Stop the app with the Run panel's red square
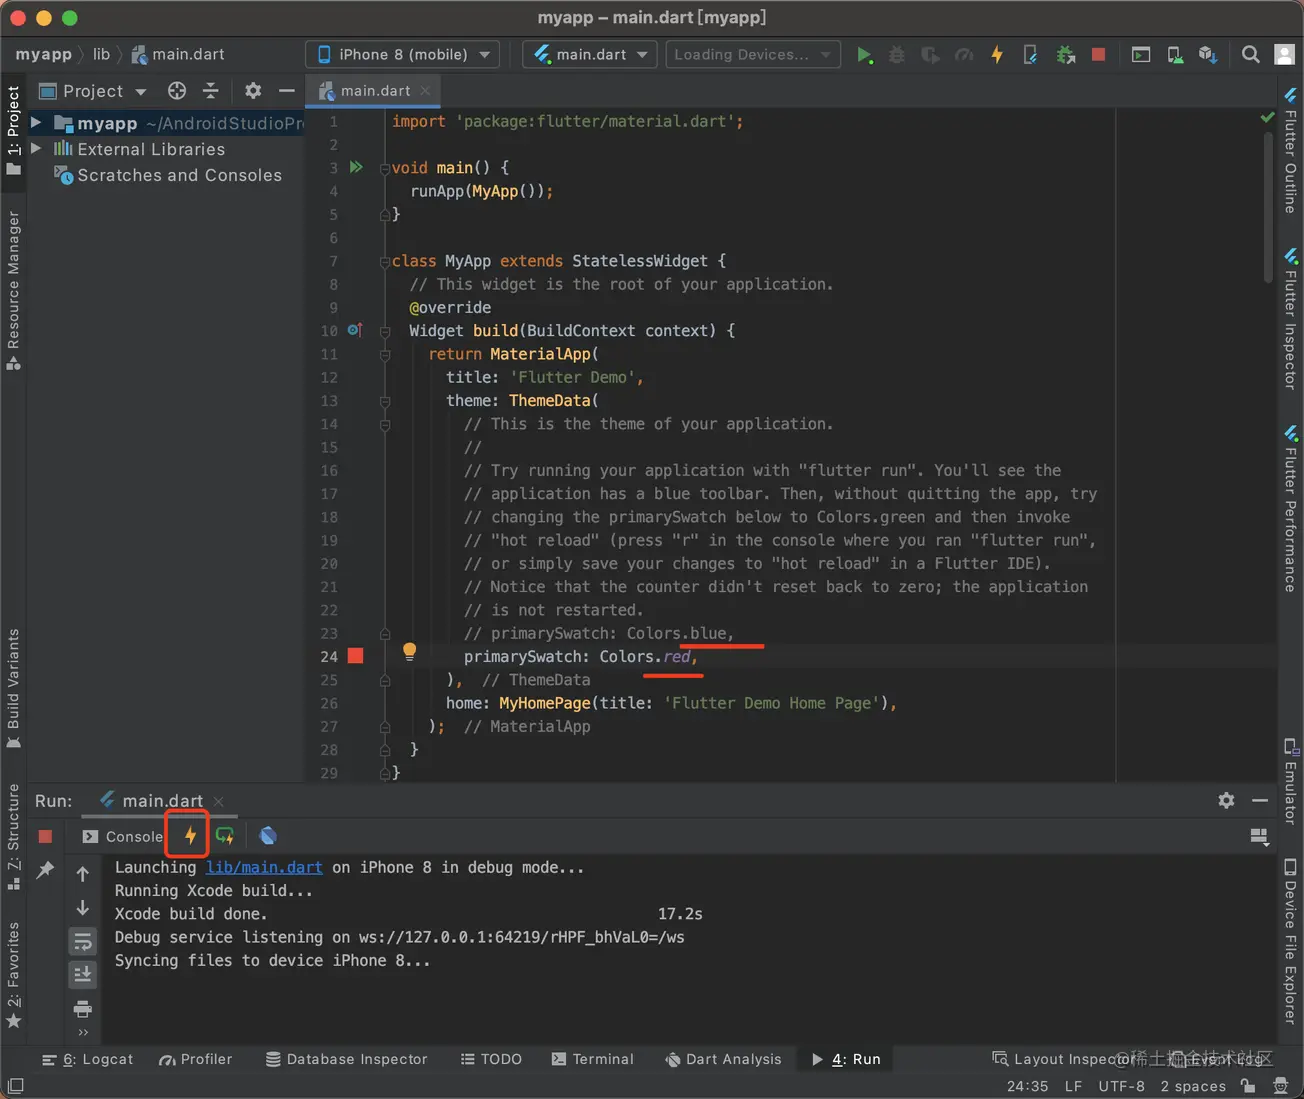 pyautogui.click(x=45, y=836)
